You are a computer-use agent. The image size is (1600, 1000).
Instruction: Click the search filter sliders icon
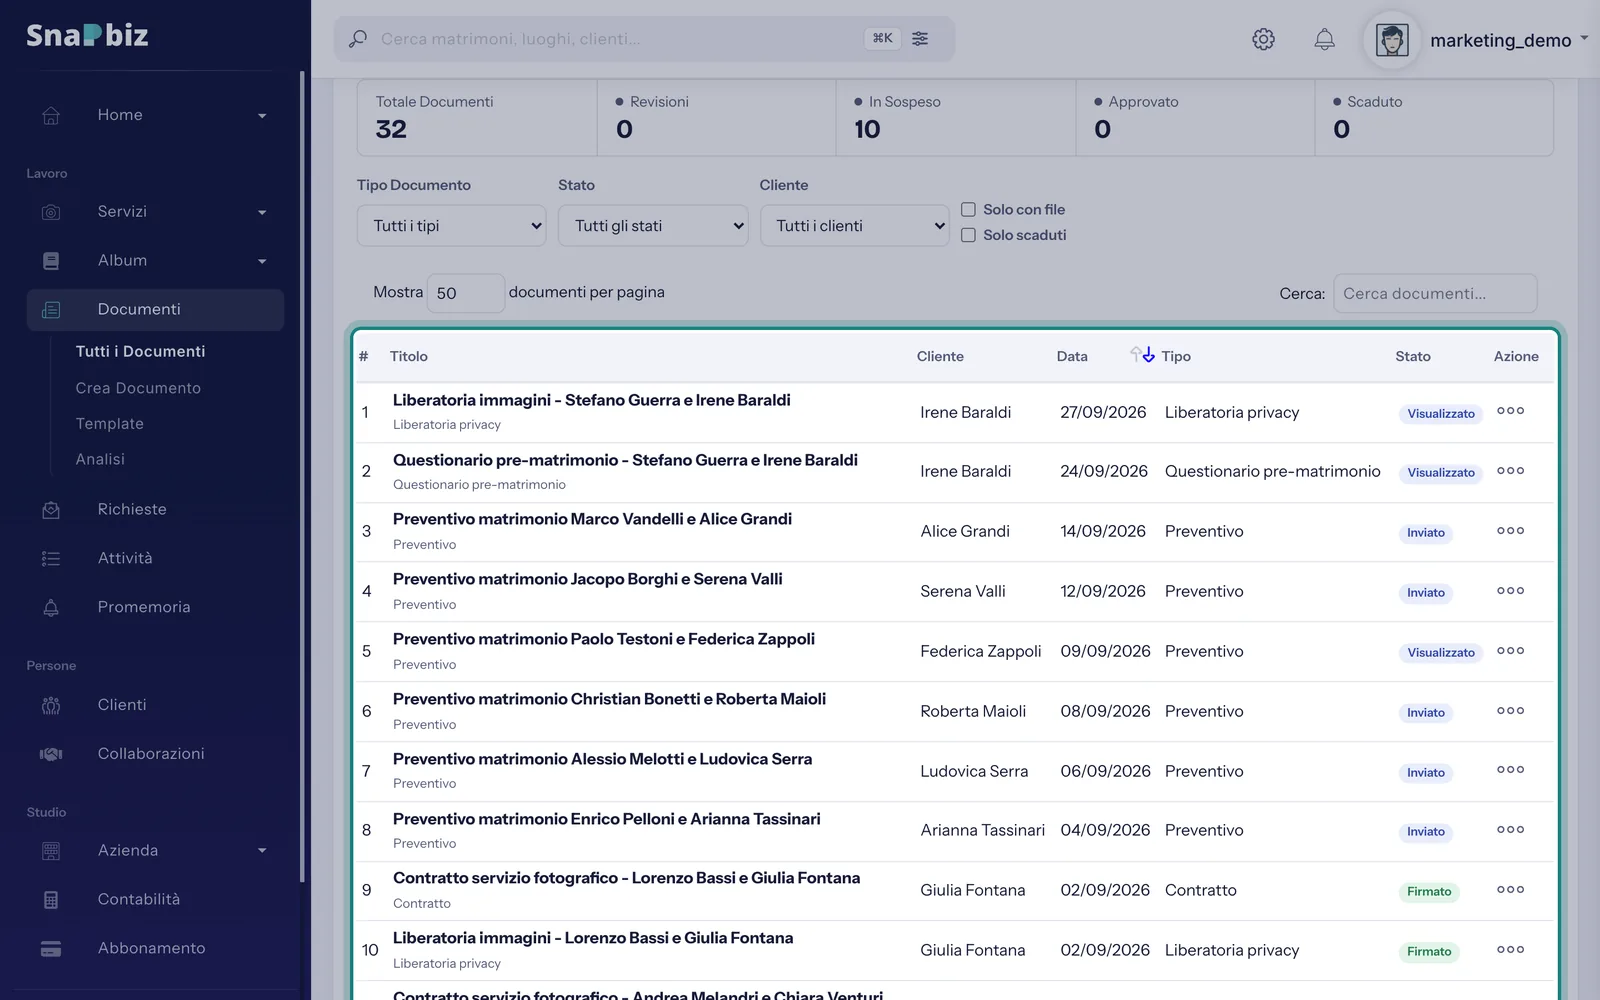coord(920,38)
